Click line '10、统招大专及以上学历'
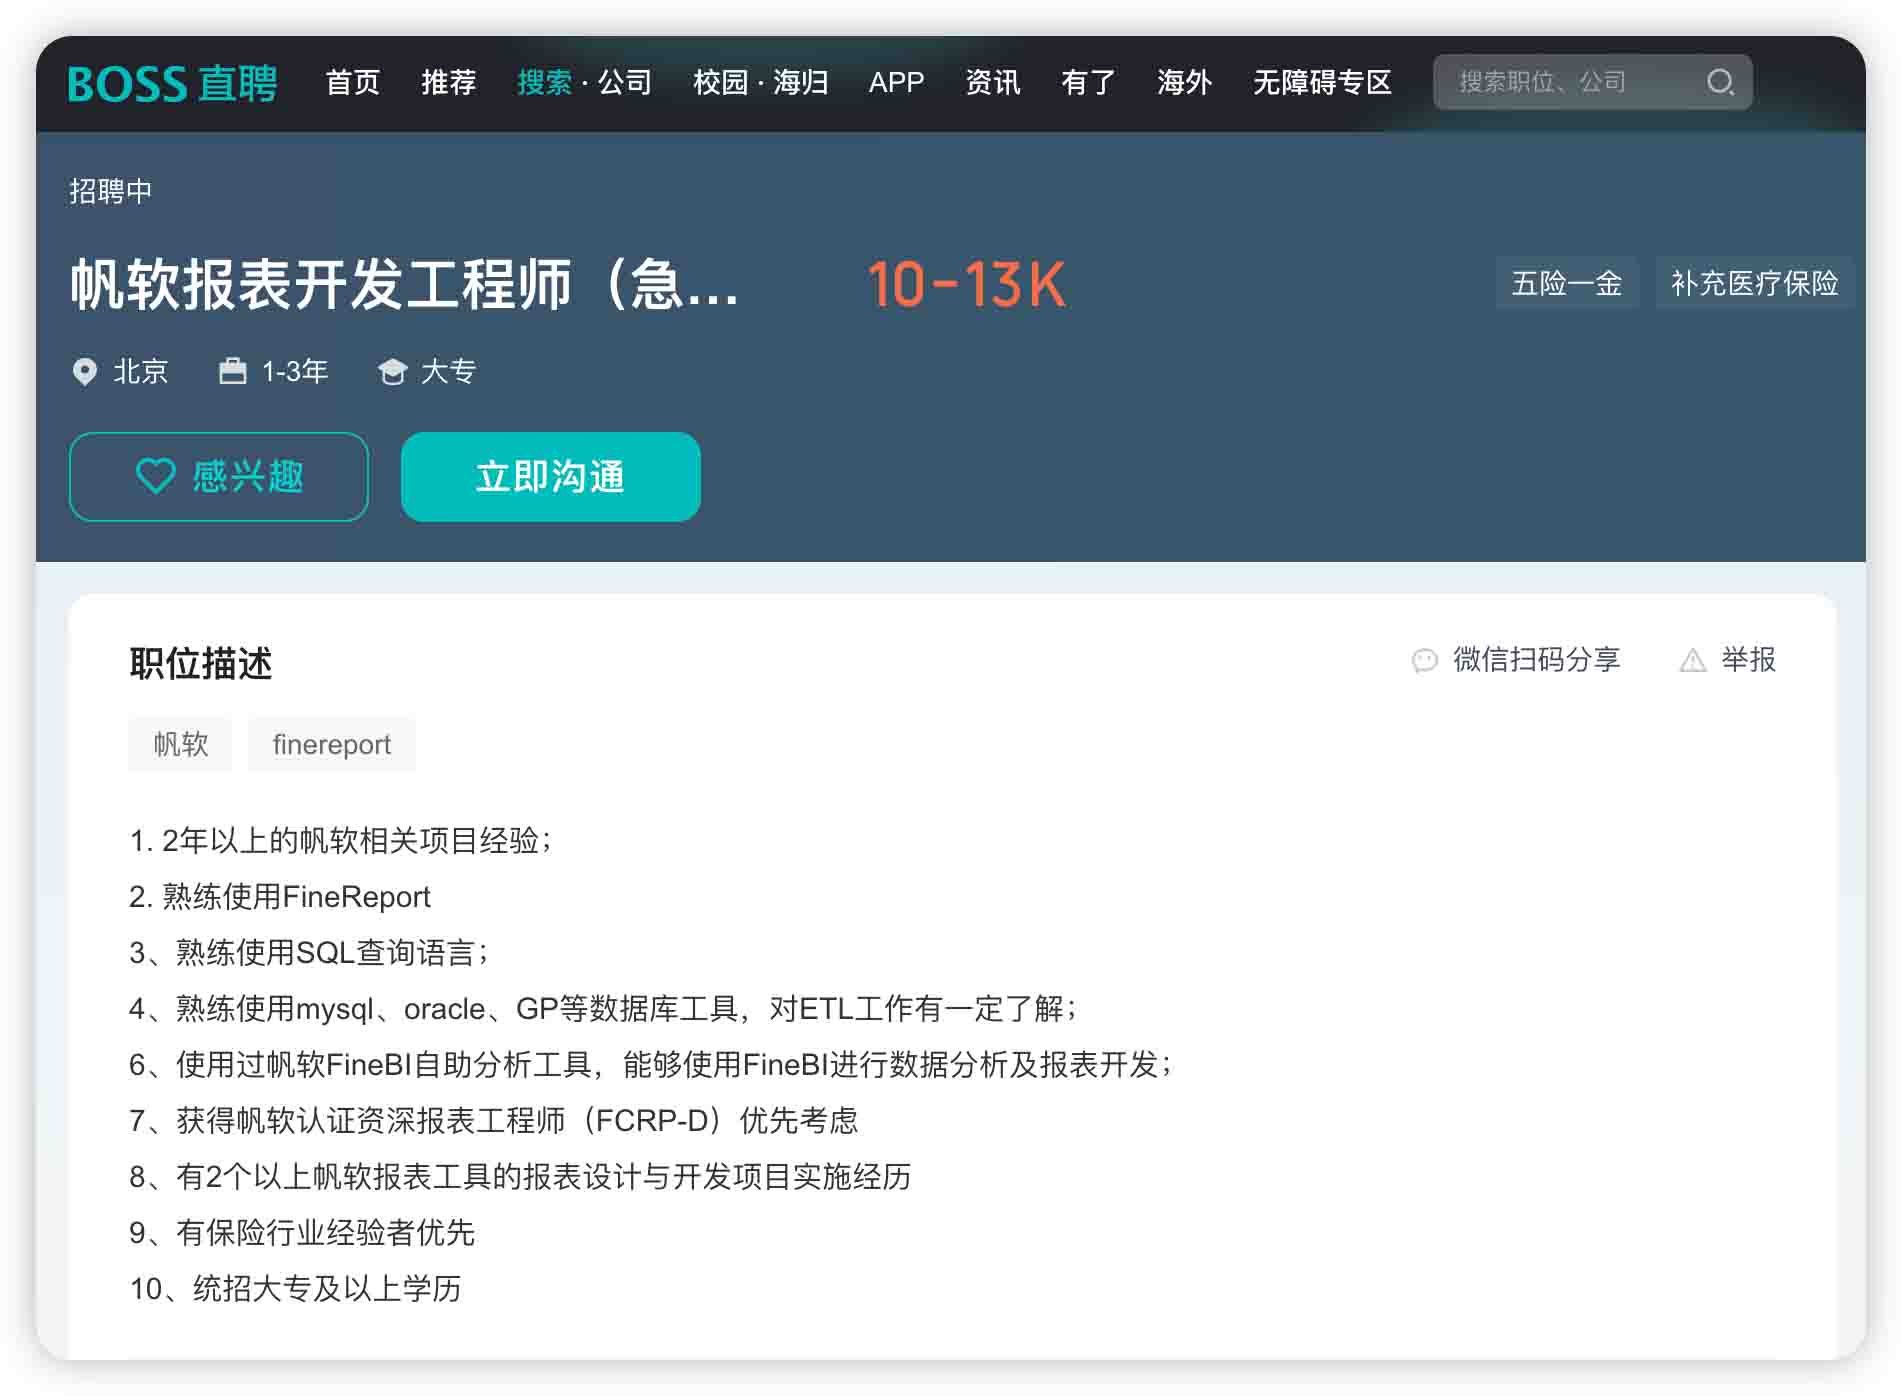 296,1288
